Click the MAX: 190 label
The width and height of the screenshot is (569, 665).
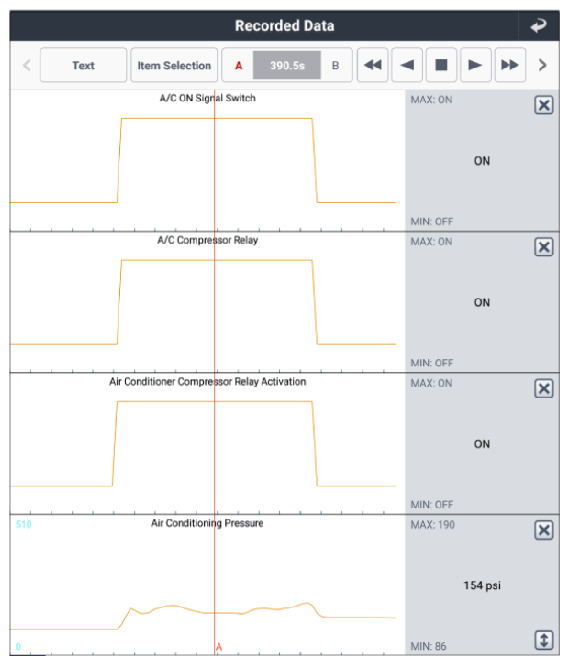tap(433, 525)
